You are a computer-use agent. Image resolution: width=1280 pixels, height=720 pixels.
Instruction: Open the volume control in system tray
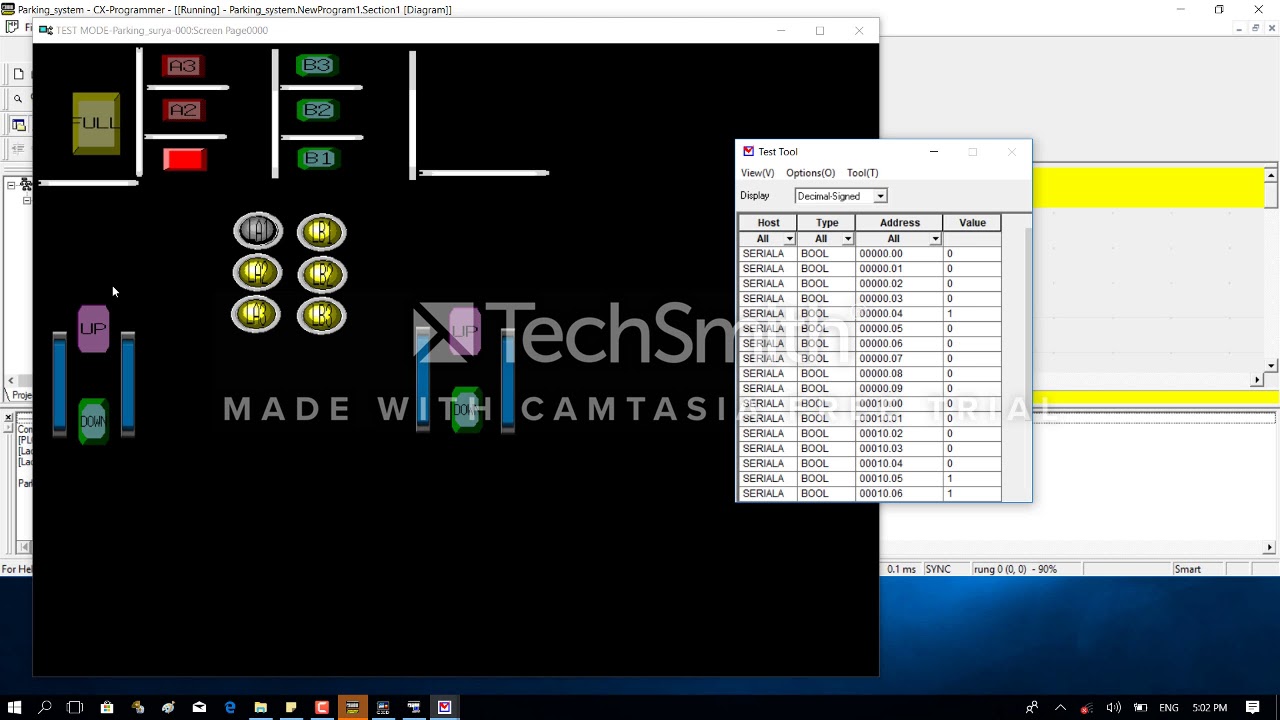[x=1113, y=708]
